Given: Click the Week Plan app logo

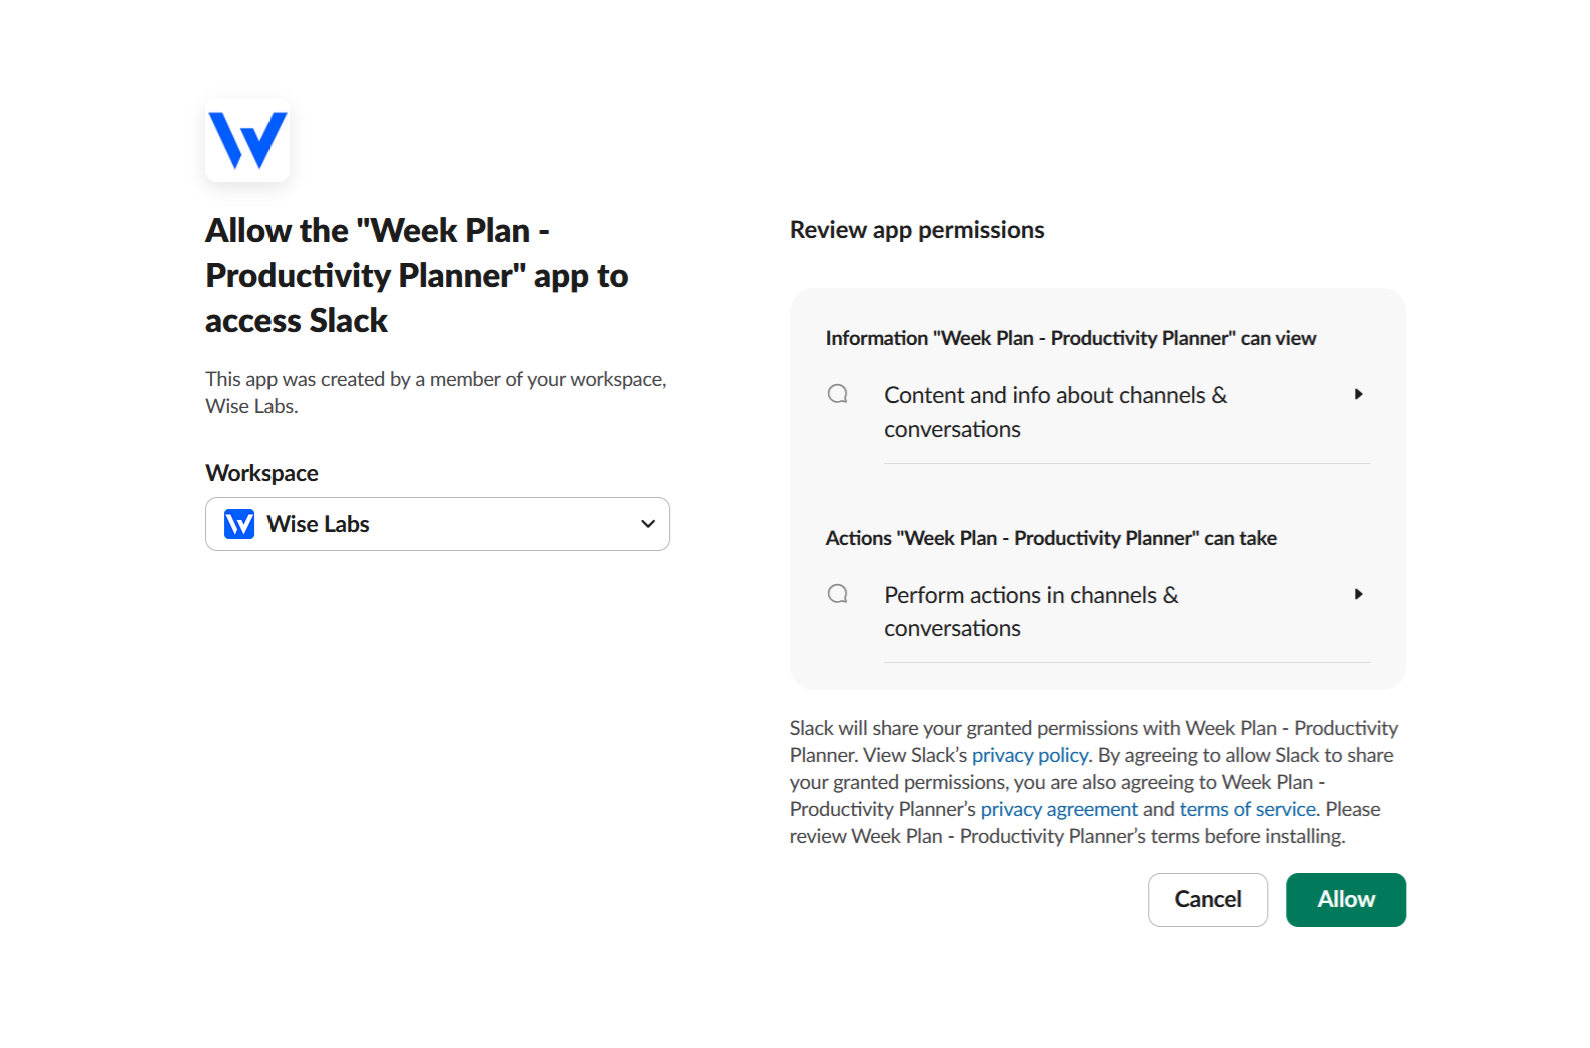Looking at the screenshot, I should pyautogui.click(x=247, y=140).
